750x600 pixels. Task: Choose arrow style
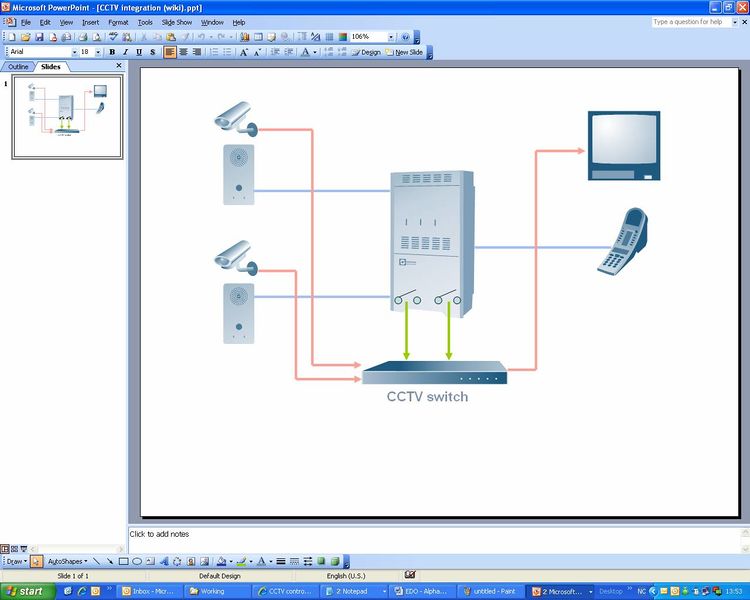pos(308,561)
